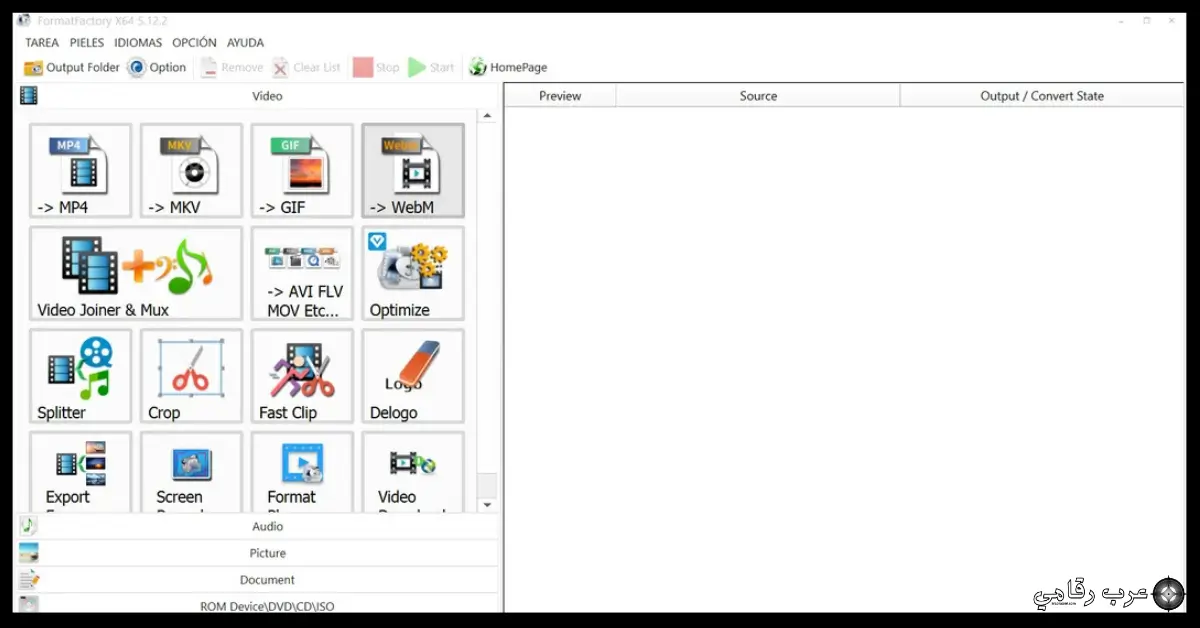Open the Fast Clip tool
The width and height of the screenshot is (1200, 628).
click(301, 375)
